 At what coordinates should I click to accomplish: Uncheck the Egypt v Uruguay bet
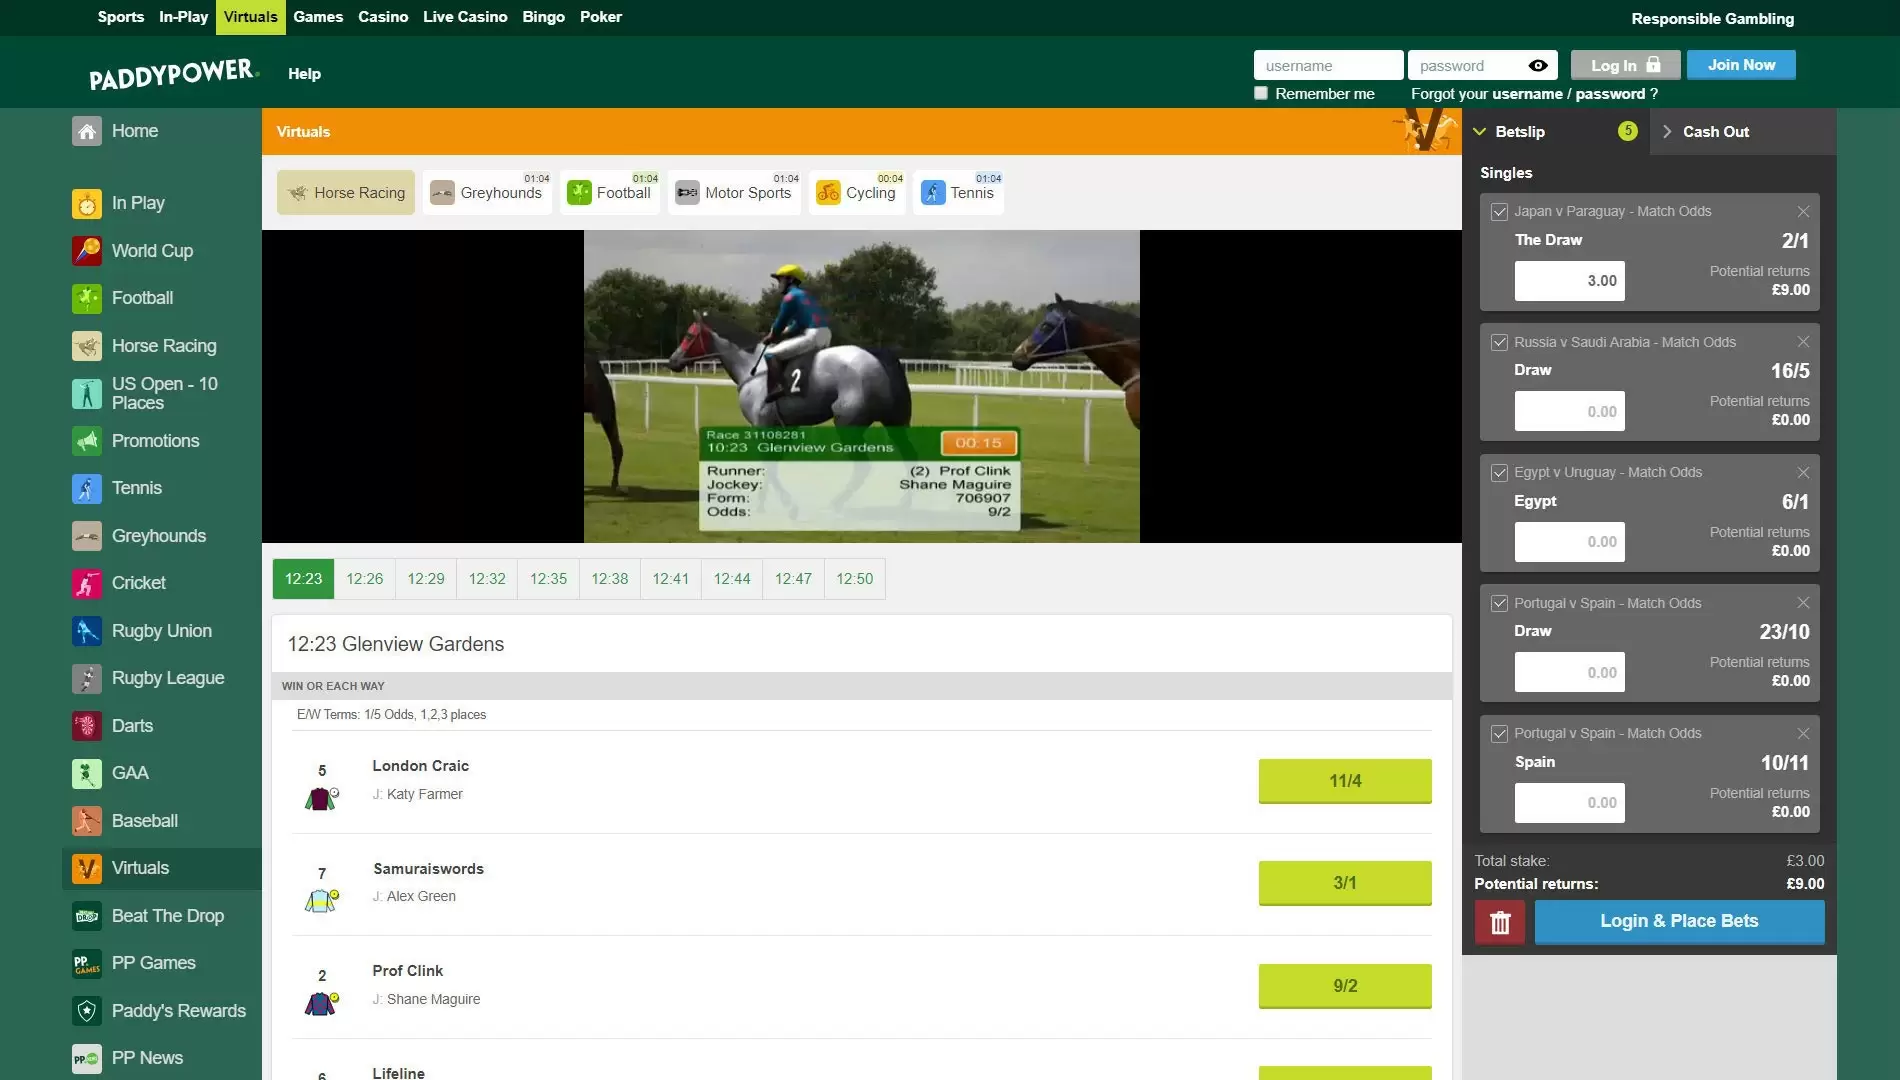point(1499,473)
